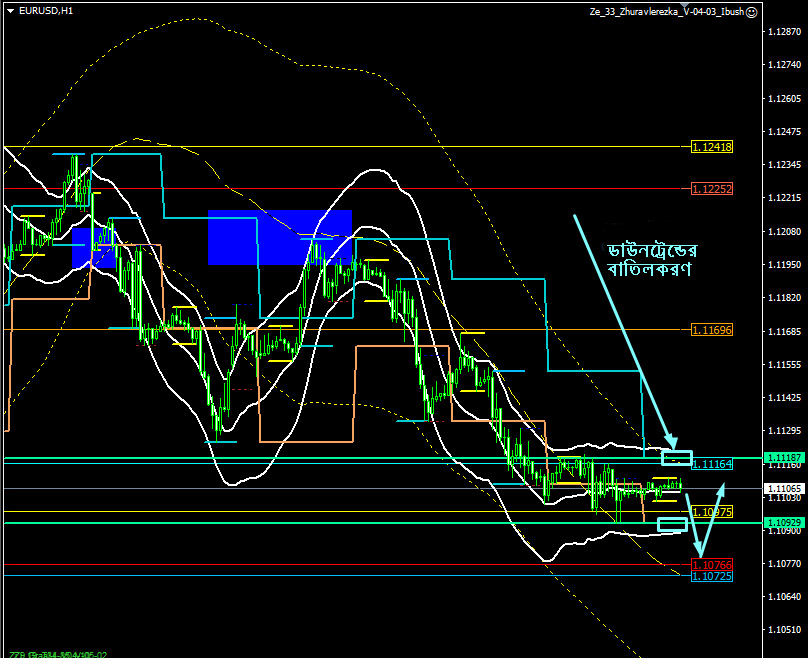Click the 1.11950 value on the price scale

click(x=785, y=264)
